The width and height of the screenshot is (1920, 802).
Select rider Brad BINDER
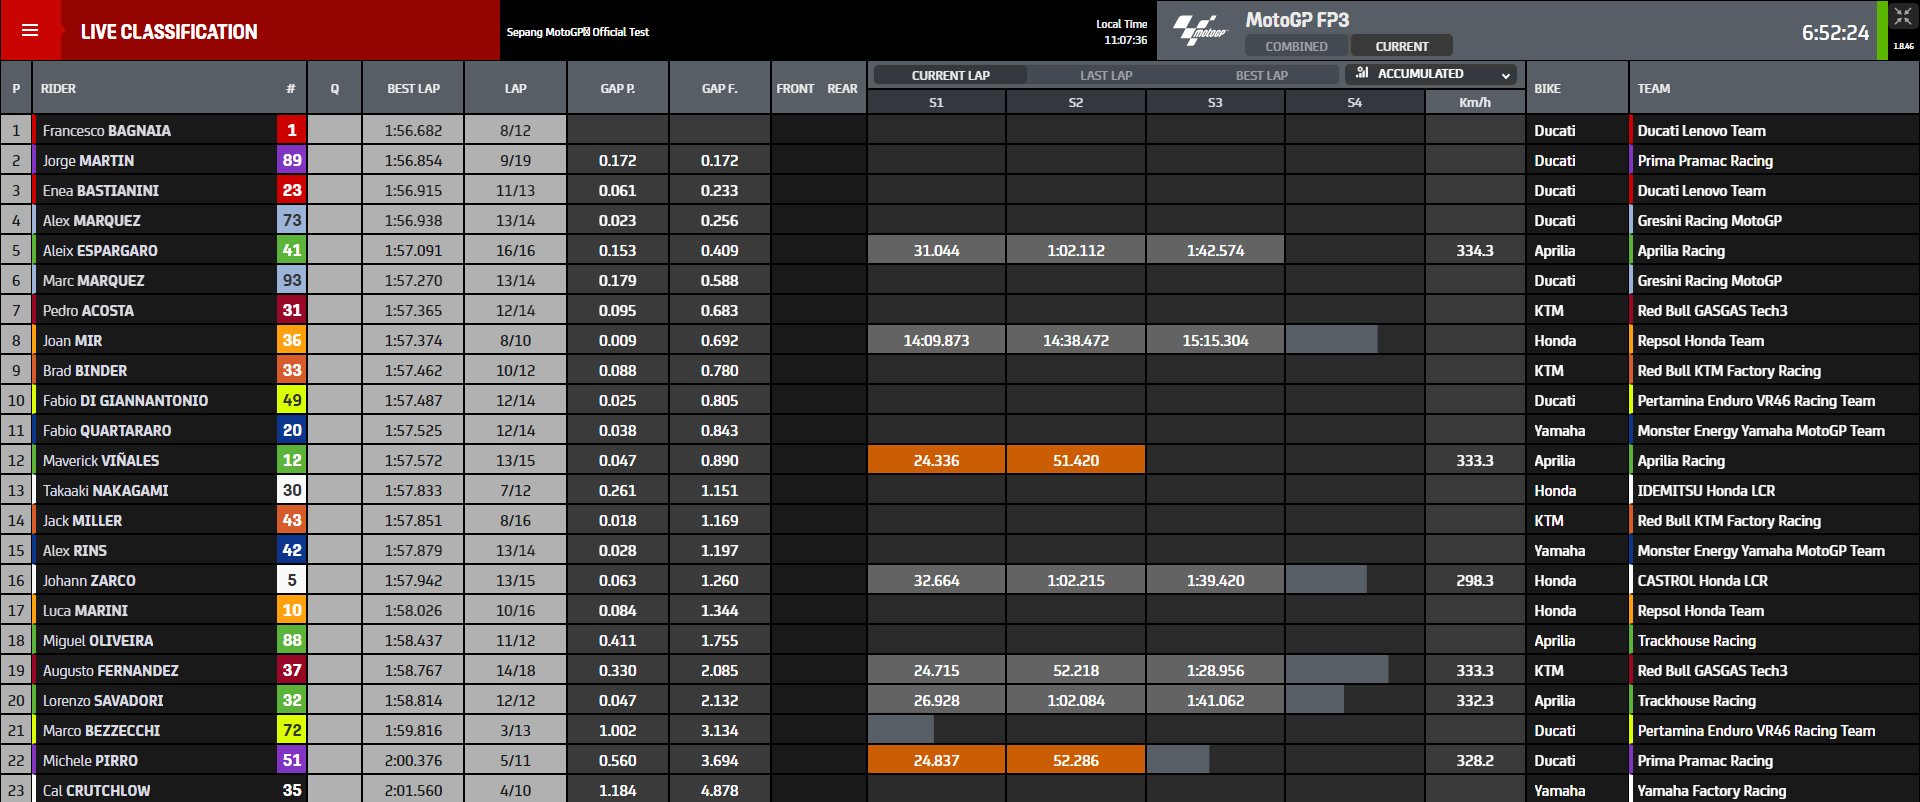pos(85,371)
